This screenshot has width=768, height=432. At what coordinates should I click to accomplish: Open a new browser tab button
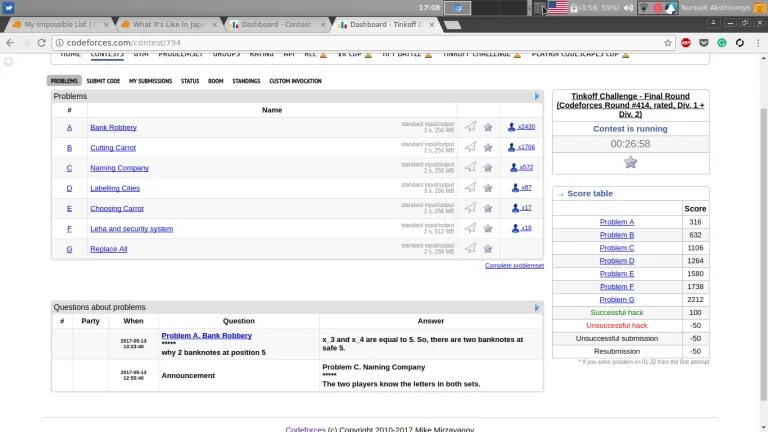[453, 24]
